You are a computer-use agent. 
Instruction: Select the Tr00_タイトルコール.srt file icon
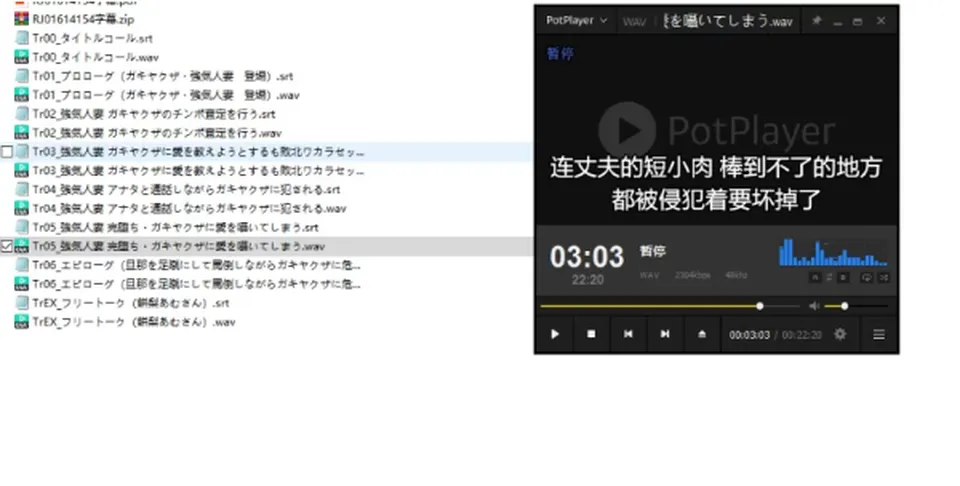(21, 38)
